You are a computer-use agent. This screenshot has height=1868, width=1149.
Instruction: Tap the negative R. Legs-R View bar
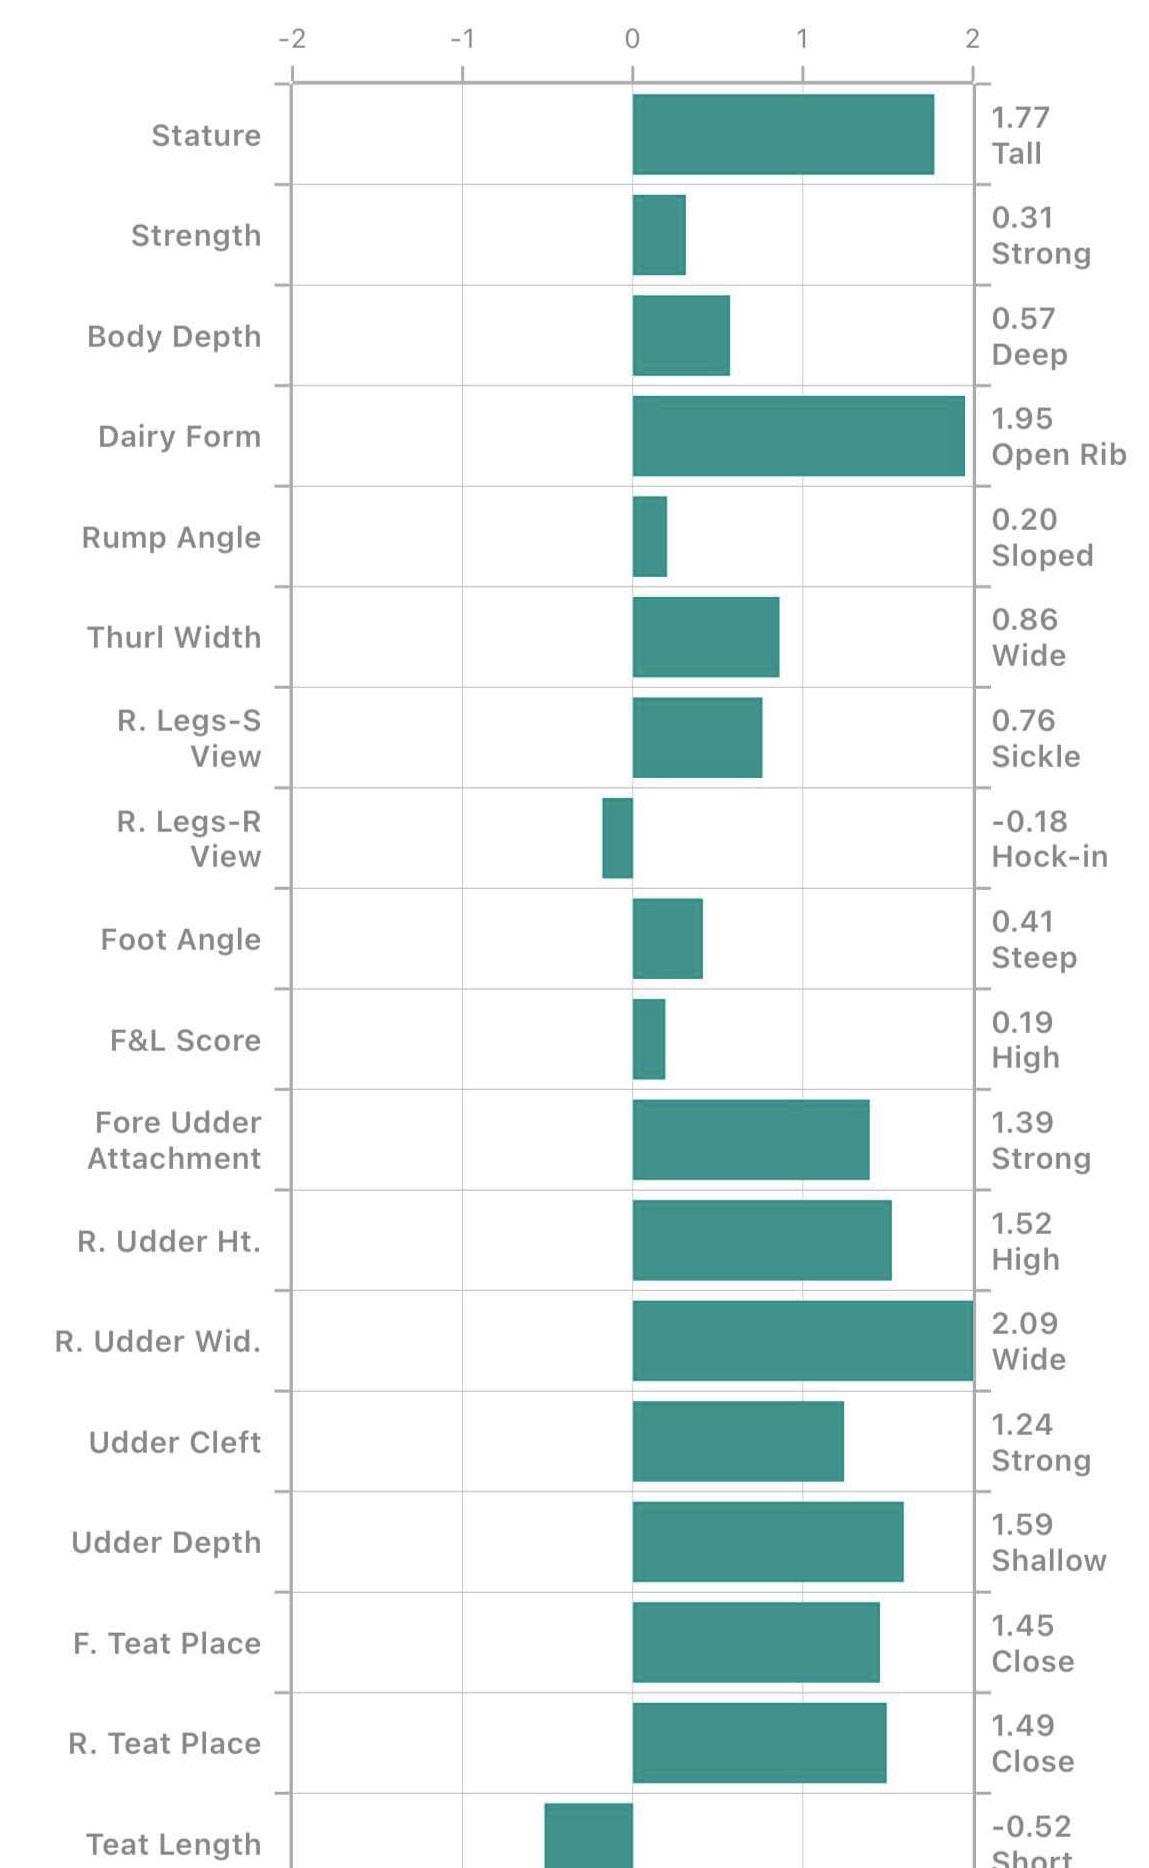point(618,838)
